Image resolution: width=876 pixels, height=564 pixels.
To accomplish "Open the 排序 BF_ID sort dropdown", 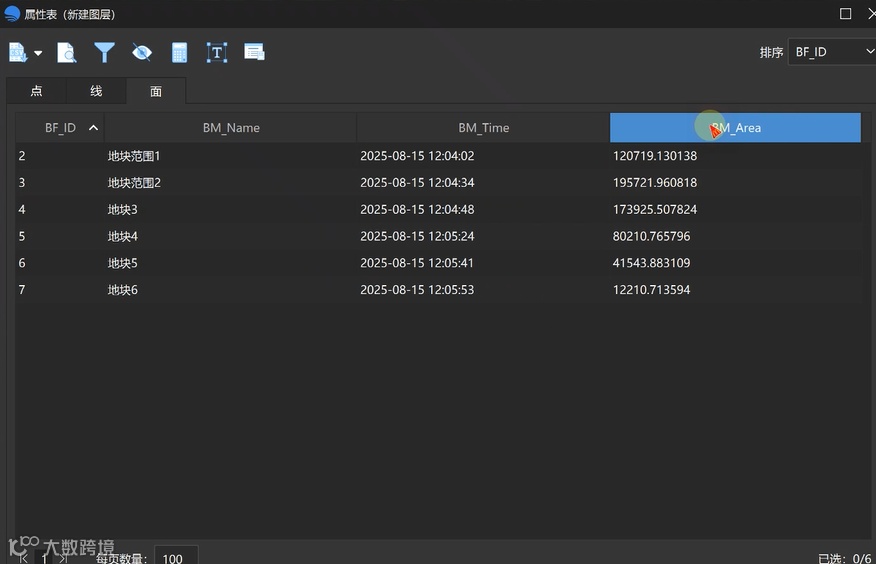I will pyautogui.click(x=831, y=52).
